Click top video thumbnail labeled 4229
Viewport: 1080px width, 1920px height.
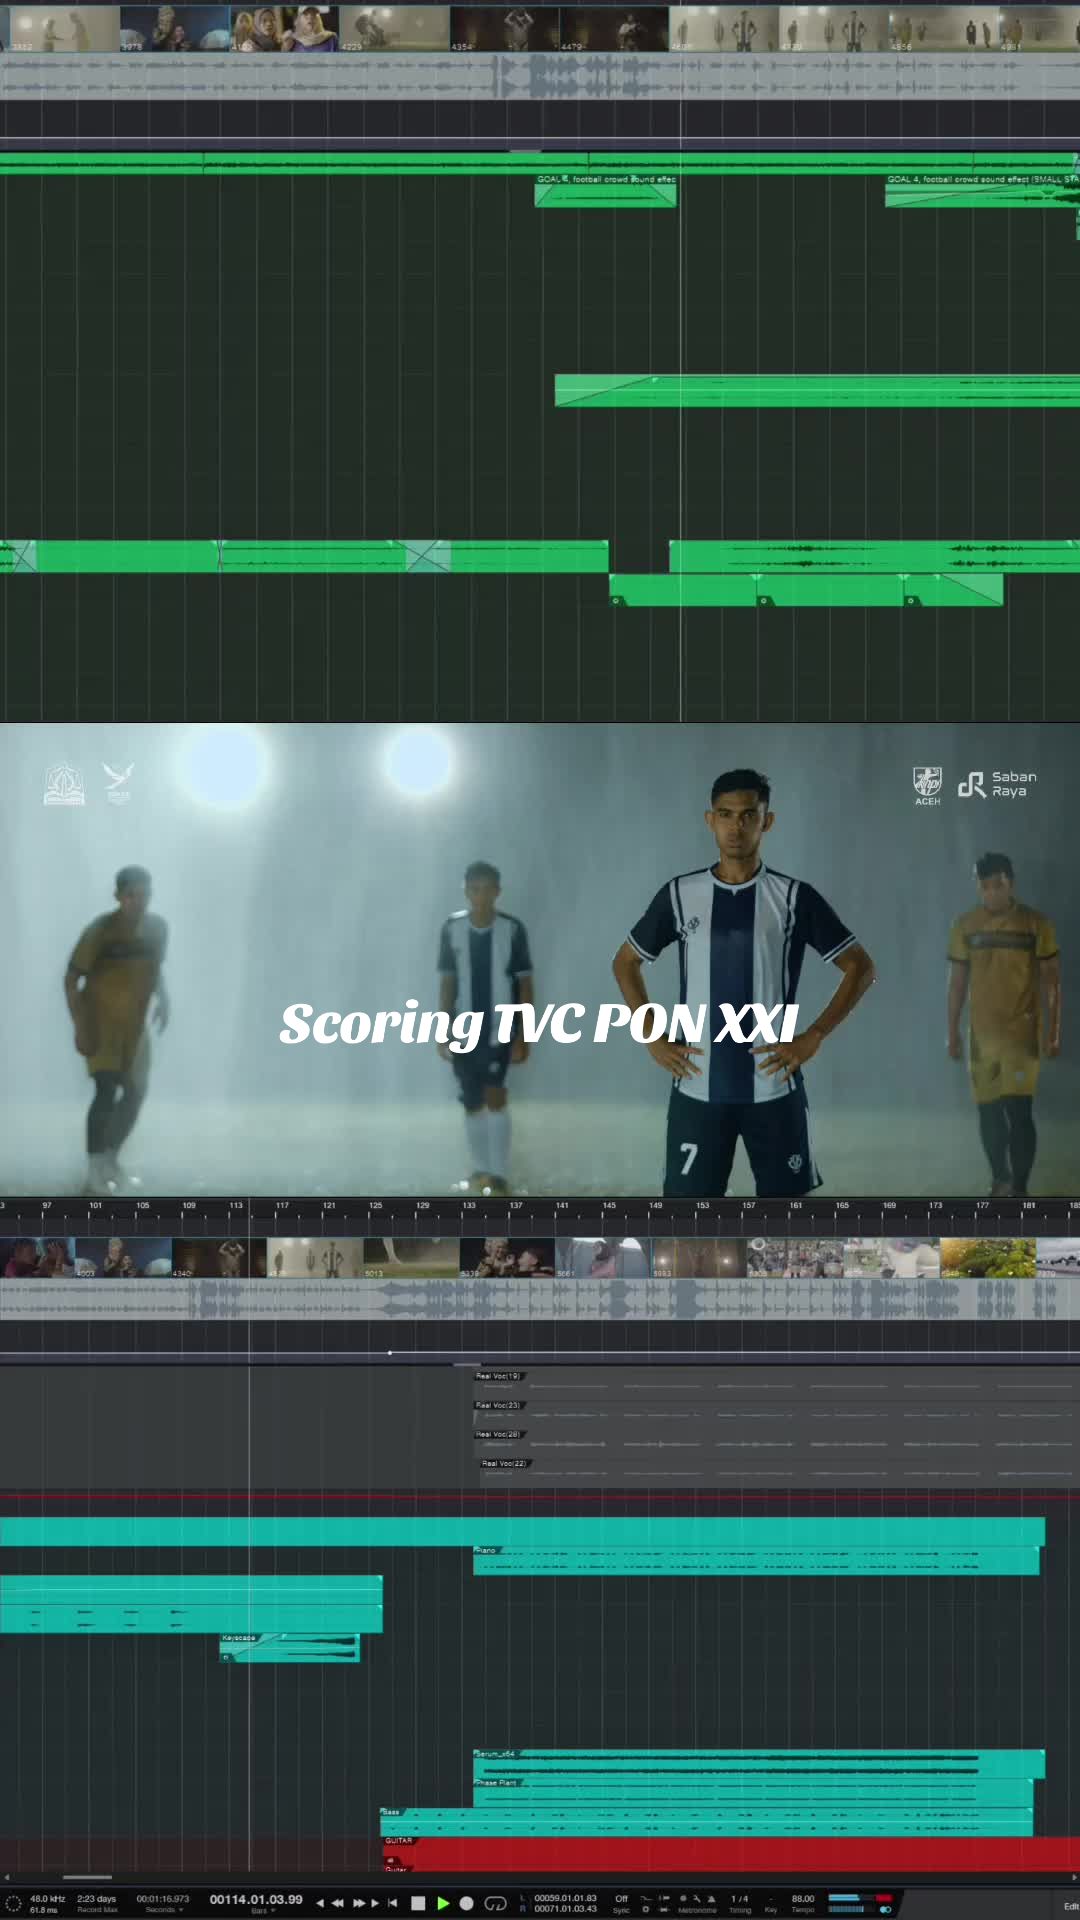(x=394, y=28)
